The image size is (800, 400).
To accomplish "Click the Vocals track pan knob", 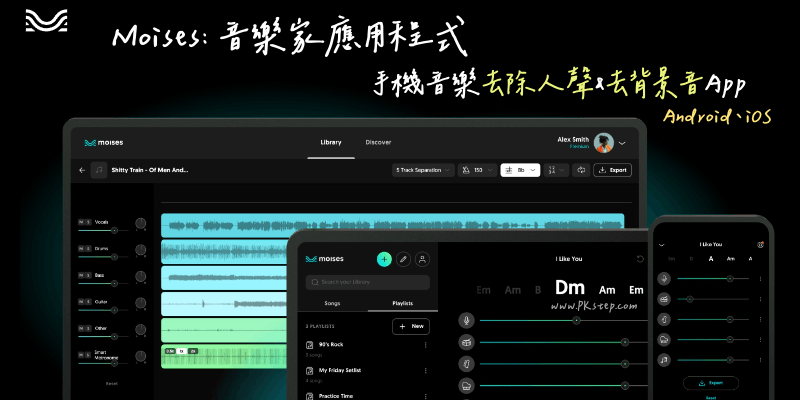I will pyautogui.click(x=140, y=223).
